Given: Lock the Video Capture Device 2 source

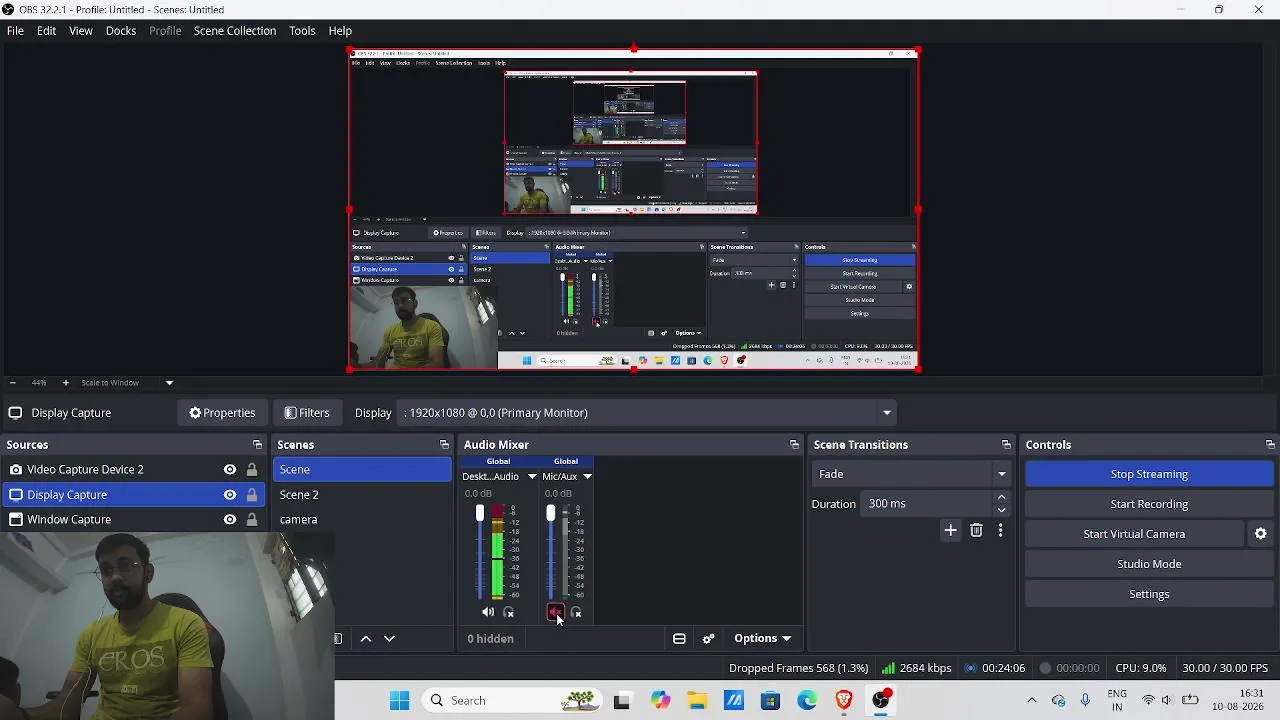Looking at the screenshot, I should click(252, 470).
